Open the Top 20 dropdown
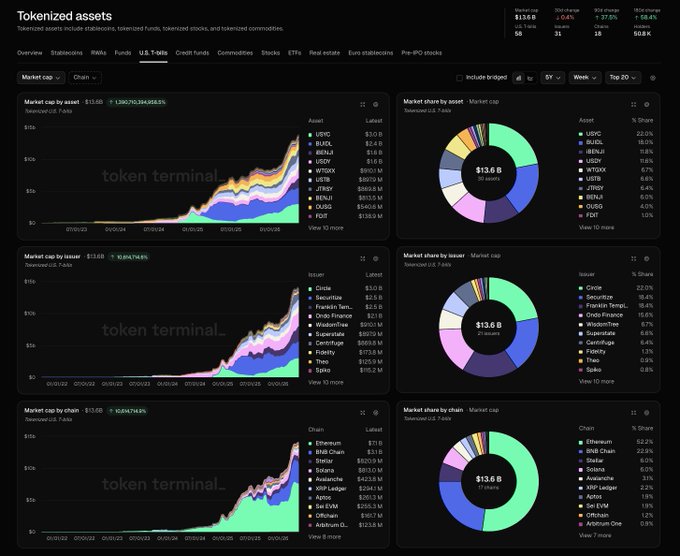The height and width of the screenshot is (556, 680). 623,78
